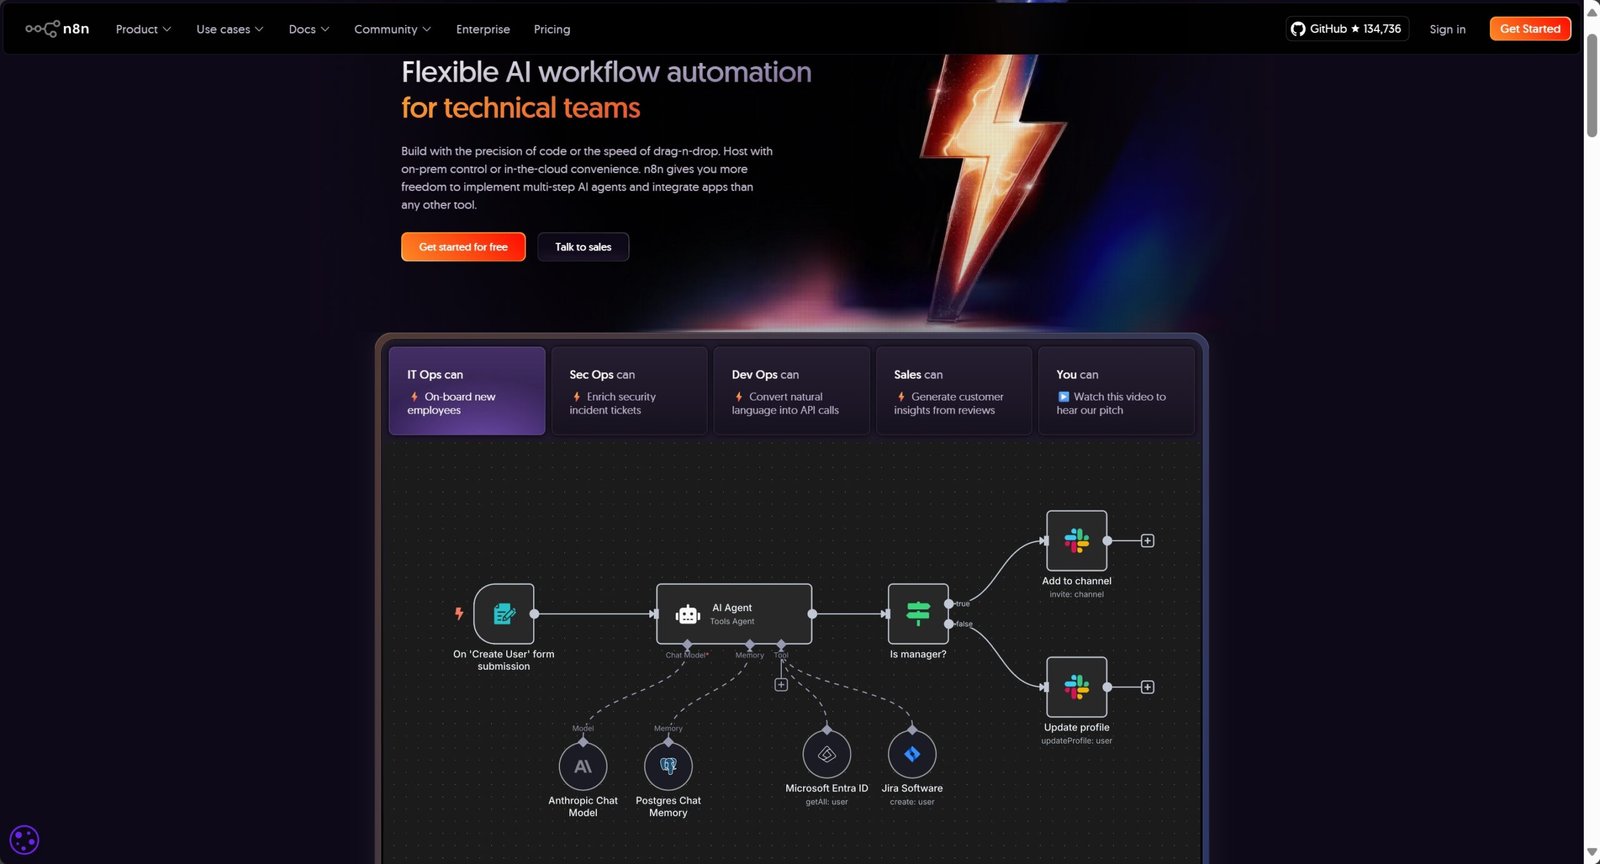Click the GitHub octocat icon
This screenshot has height=864, width=1600.
click(1298, 29)
